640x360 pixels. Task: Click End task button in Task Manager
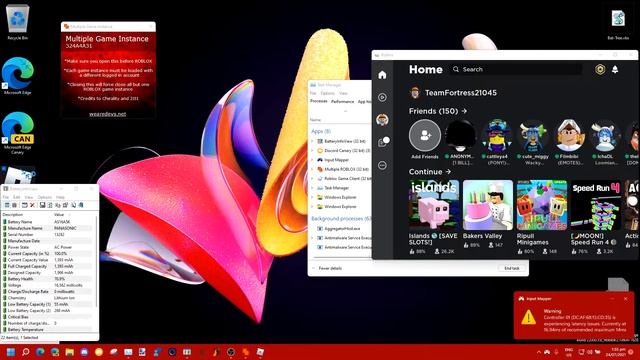click(512, 268)
